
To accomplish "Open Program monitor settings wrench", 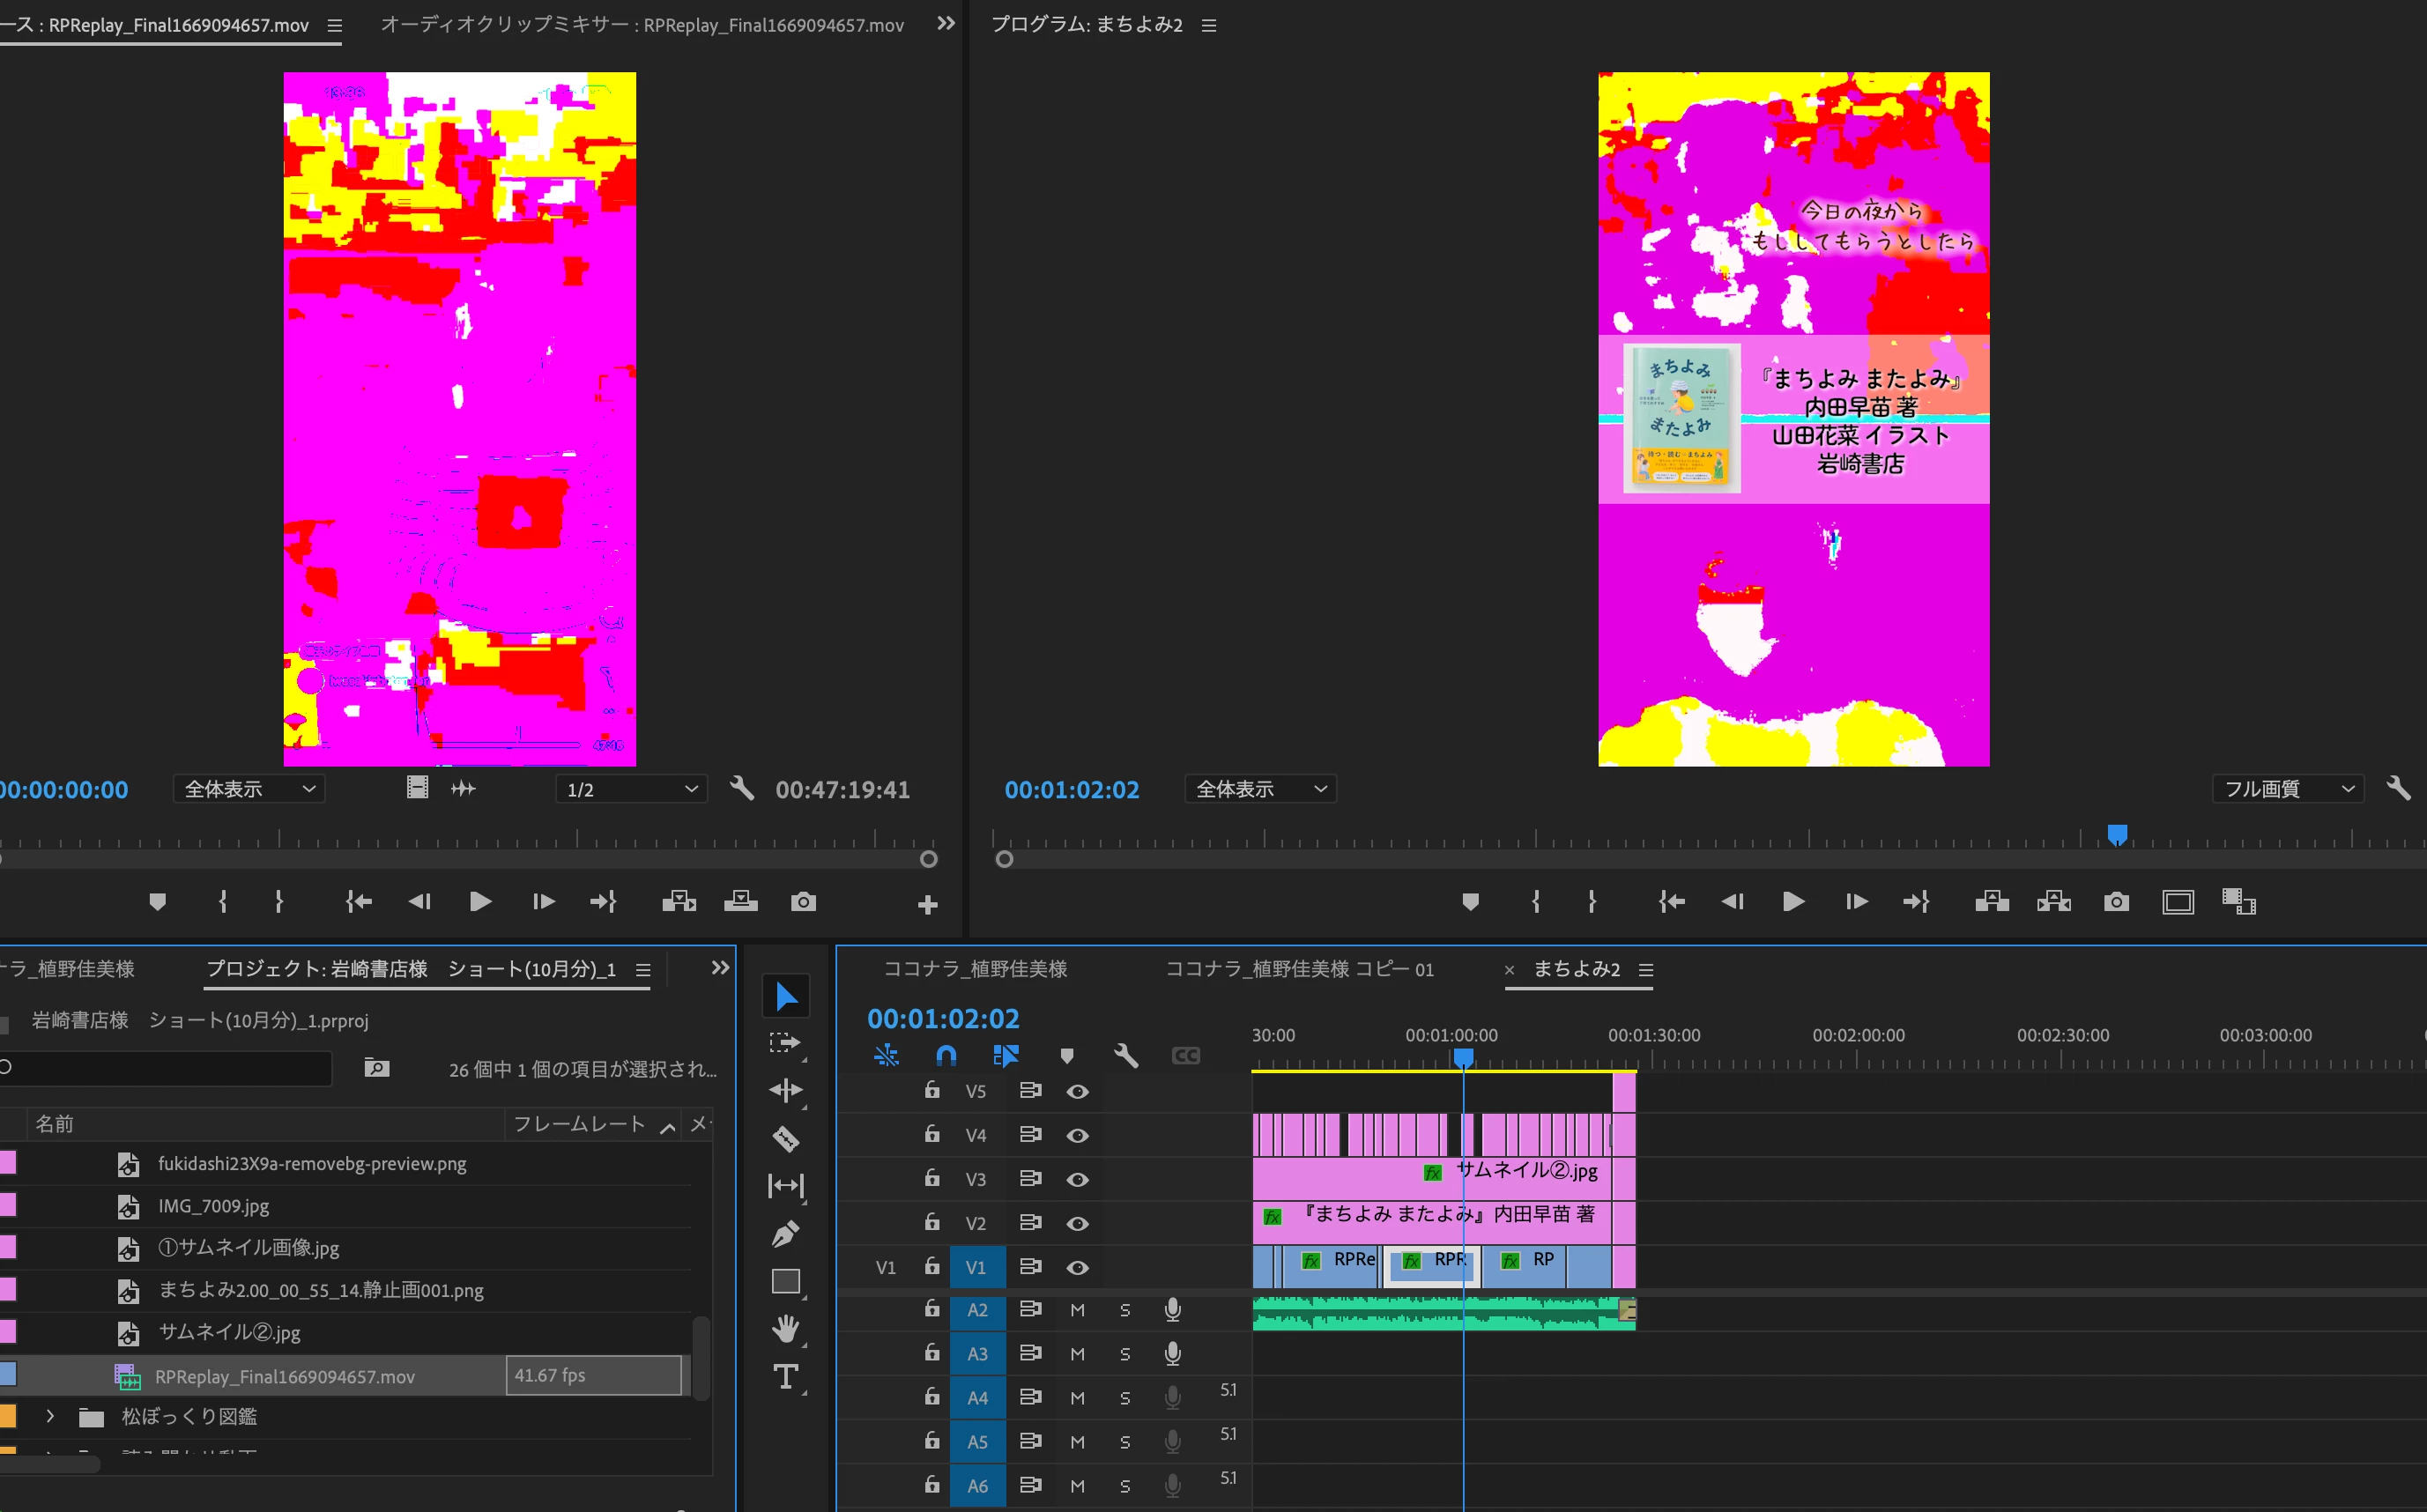I will click(x=2398, y=788).
